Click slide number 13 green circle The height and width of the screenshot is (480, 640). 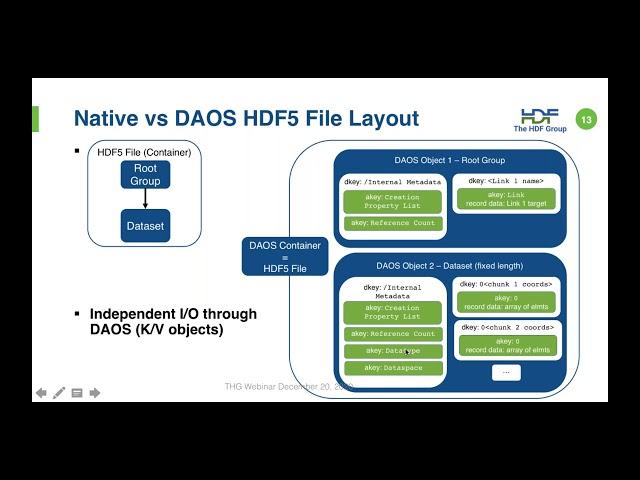(586, 120)
